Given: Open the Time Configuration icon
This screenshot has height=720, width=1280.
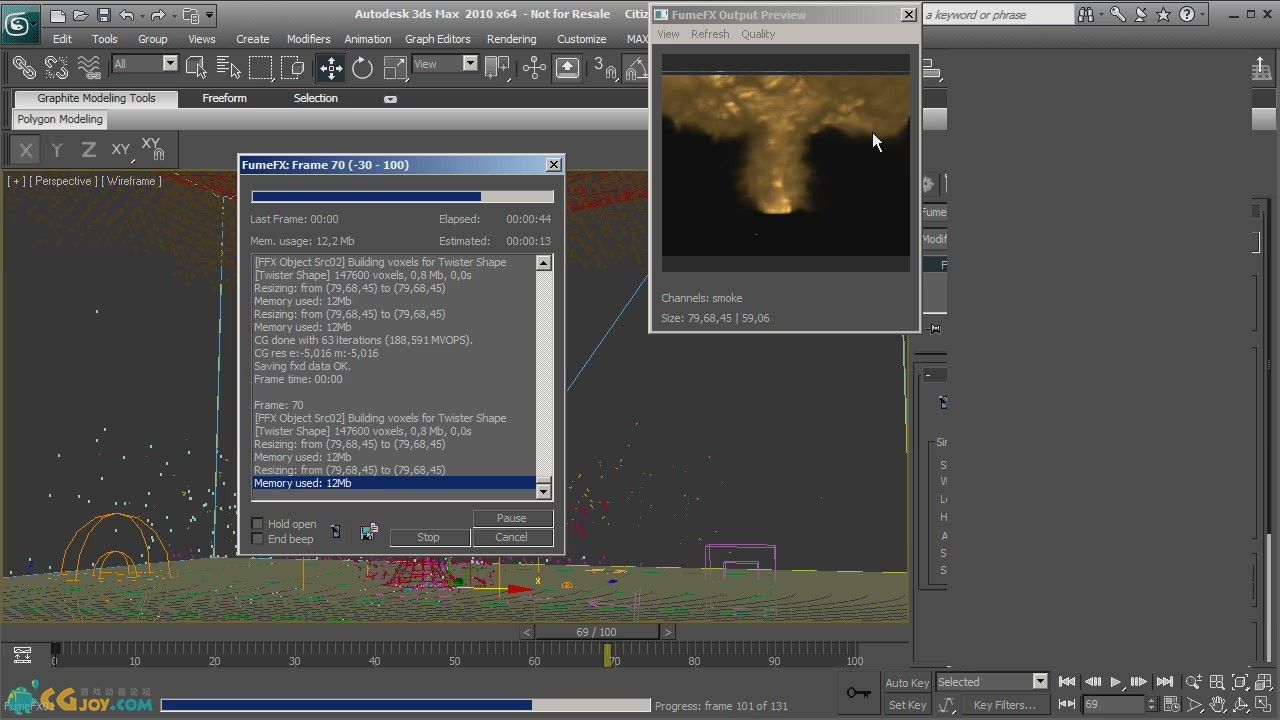Looking at the screenshot, I should (x=1171, y=705).
